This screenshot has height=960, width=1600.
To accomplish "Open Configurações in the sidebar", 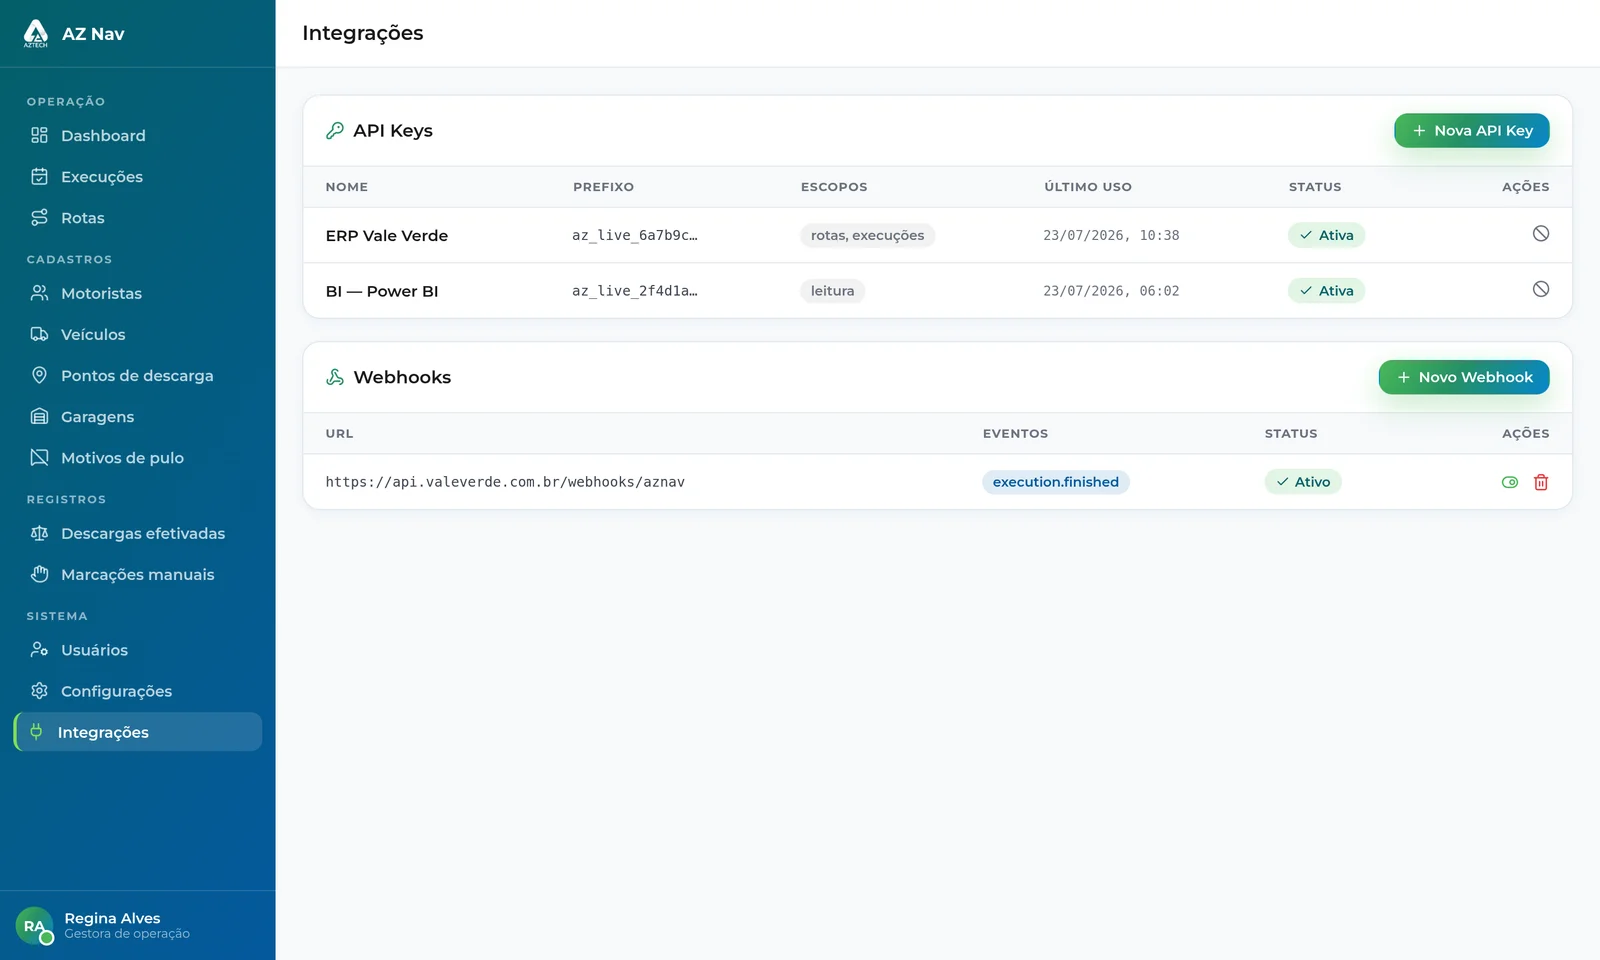I will coord(138,691).
